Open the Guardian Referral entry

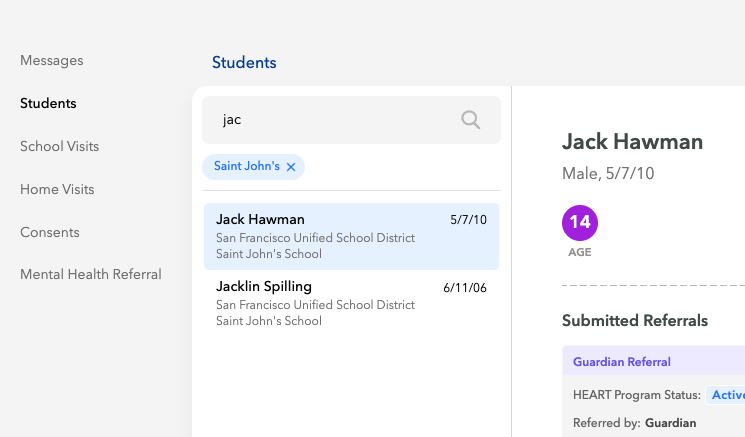pos(621,362)
